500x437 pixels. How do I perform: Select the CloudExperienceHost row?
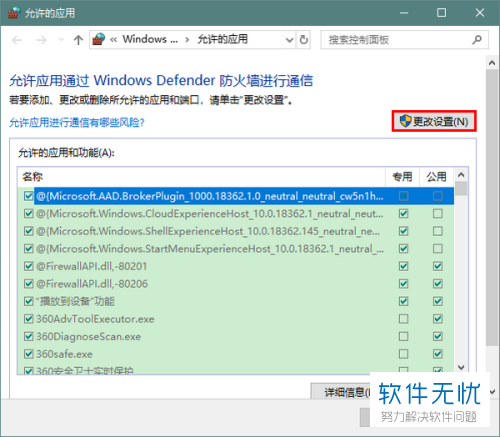[236, 214]
